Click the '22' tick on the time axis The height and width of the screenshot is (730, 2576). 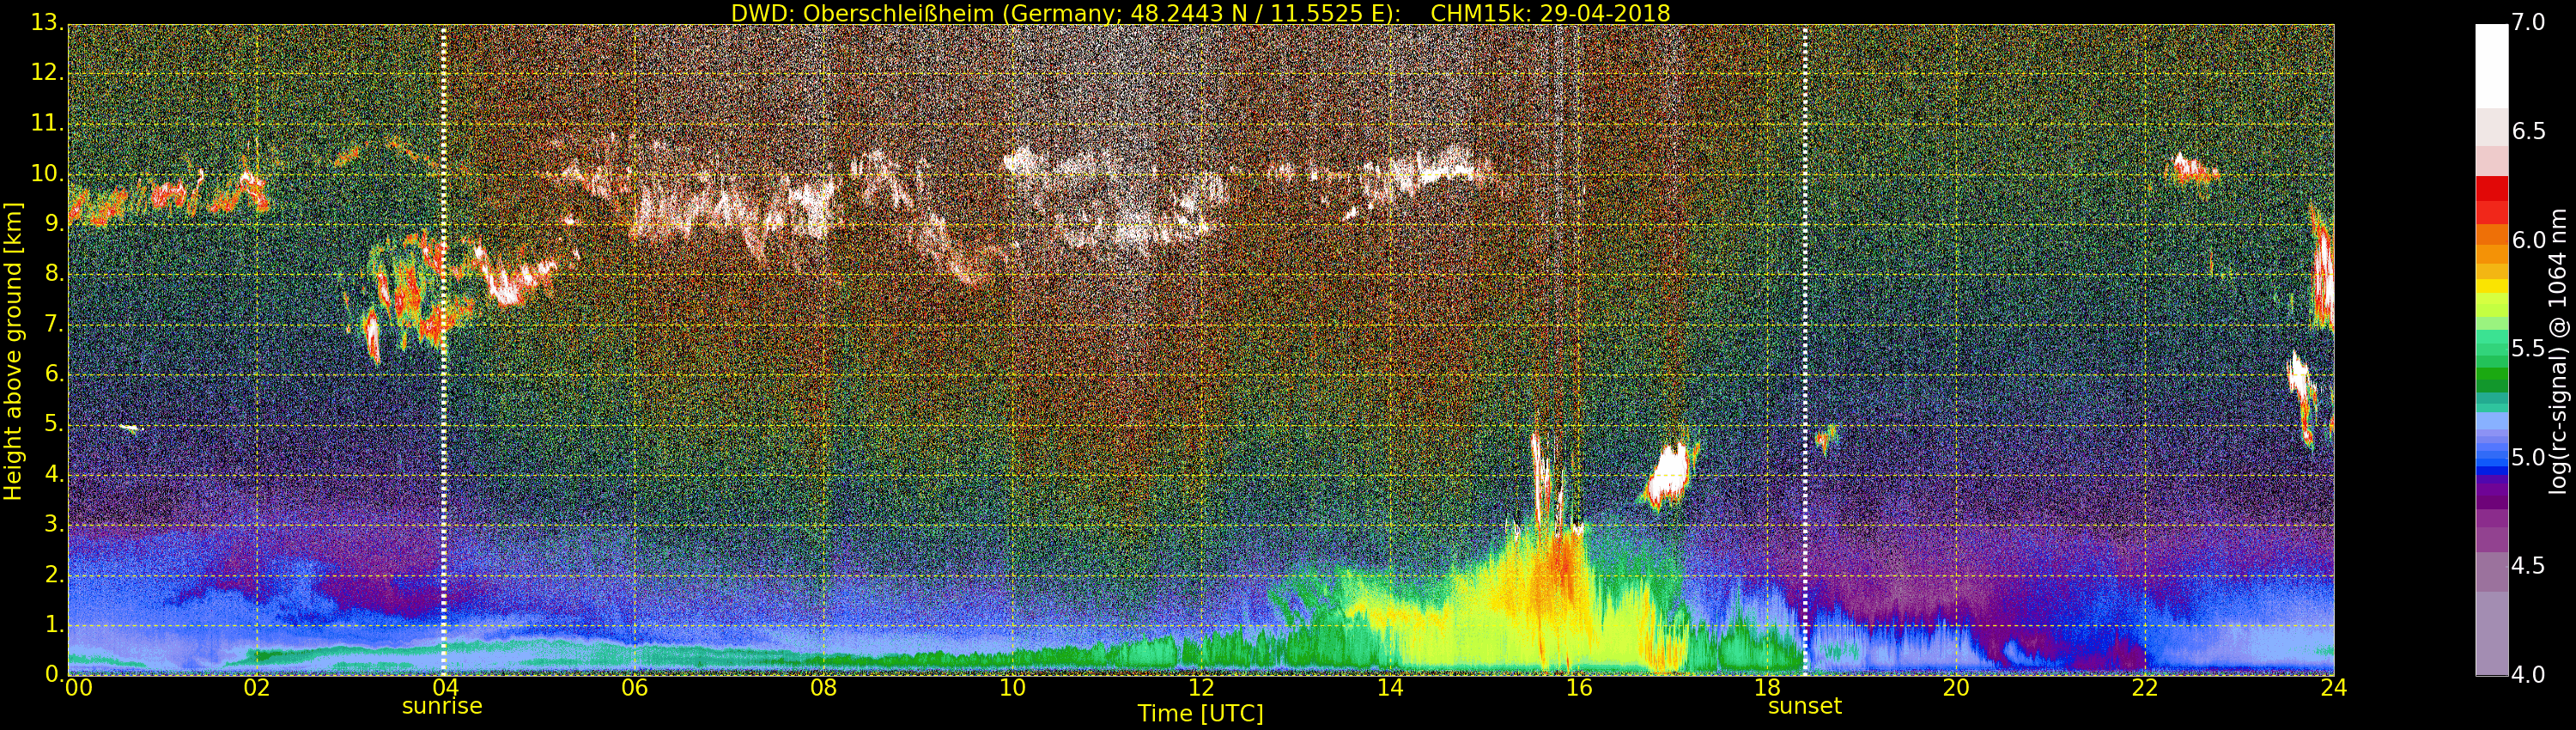[x=2145, y=687]
